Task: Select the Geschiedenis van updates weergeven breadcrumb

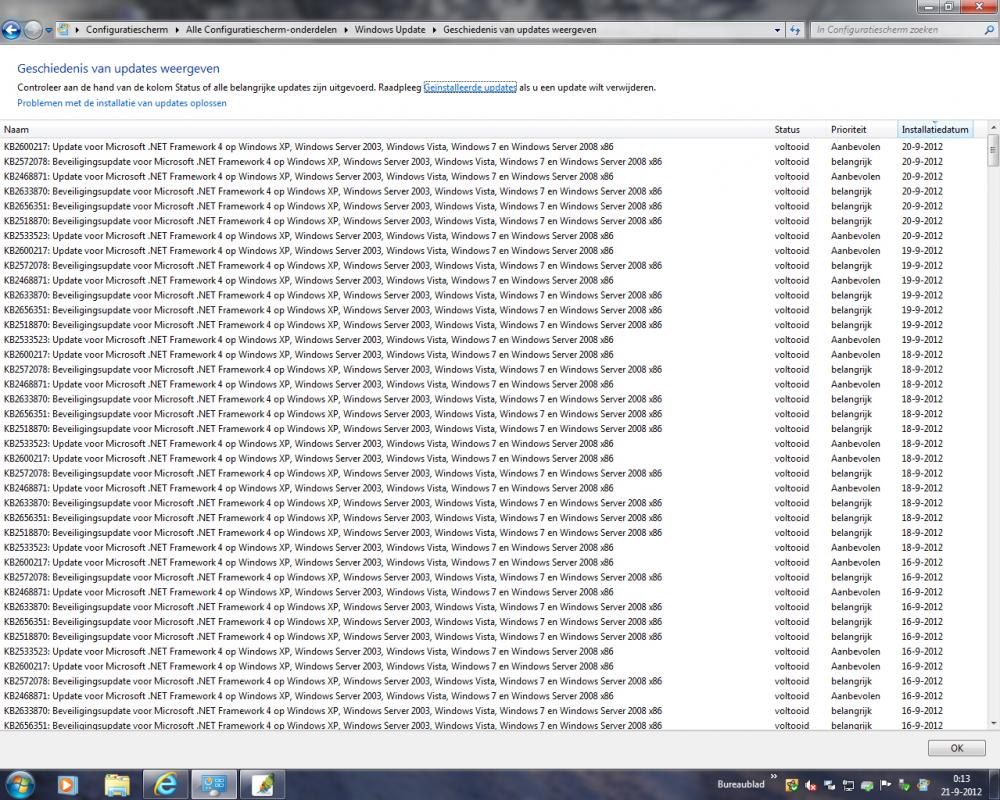Action: (x=520, y=30)
